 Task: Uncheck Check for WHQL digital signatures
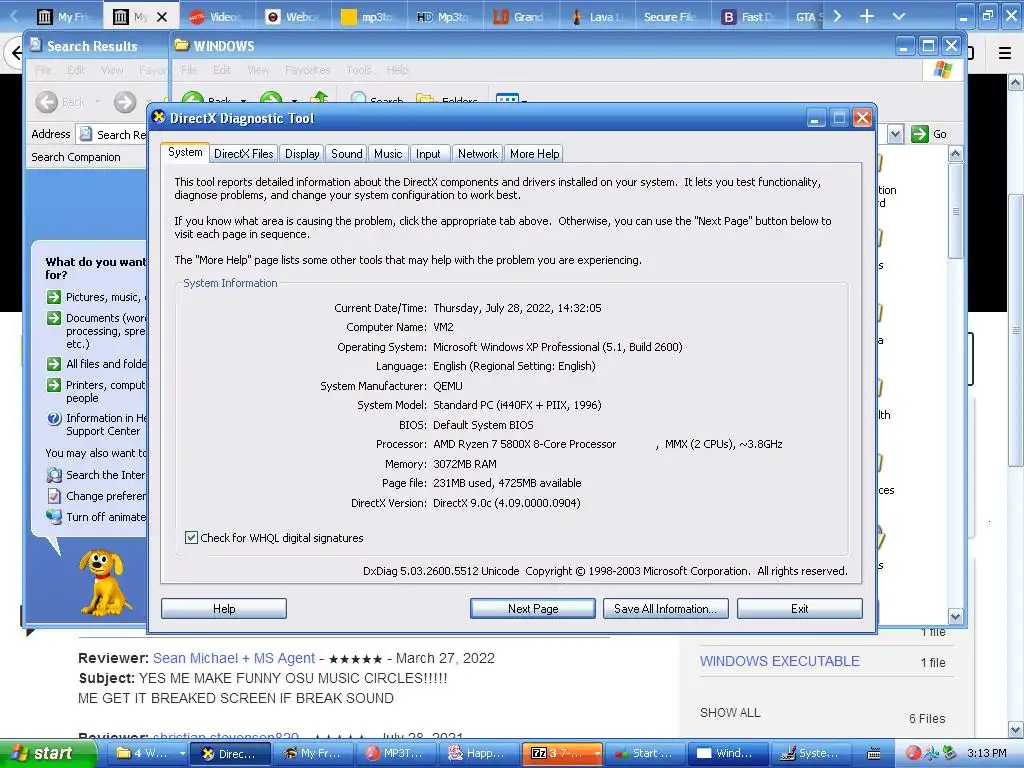point(191,537)
